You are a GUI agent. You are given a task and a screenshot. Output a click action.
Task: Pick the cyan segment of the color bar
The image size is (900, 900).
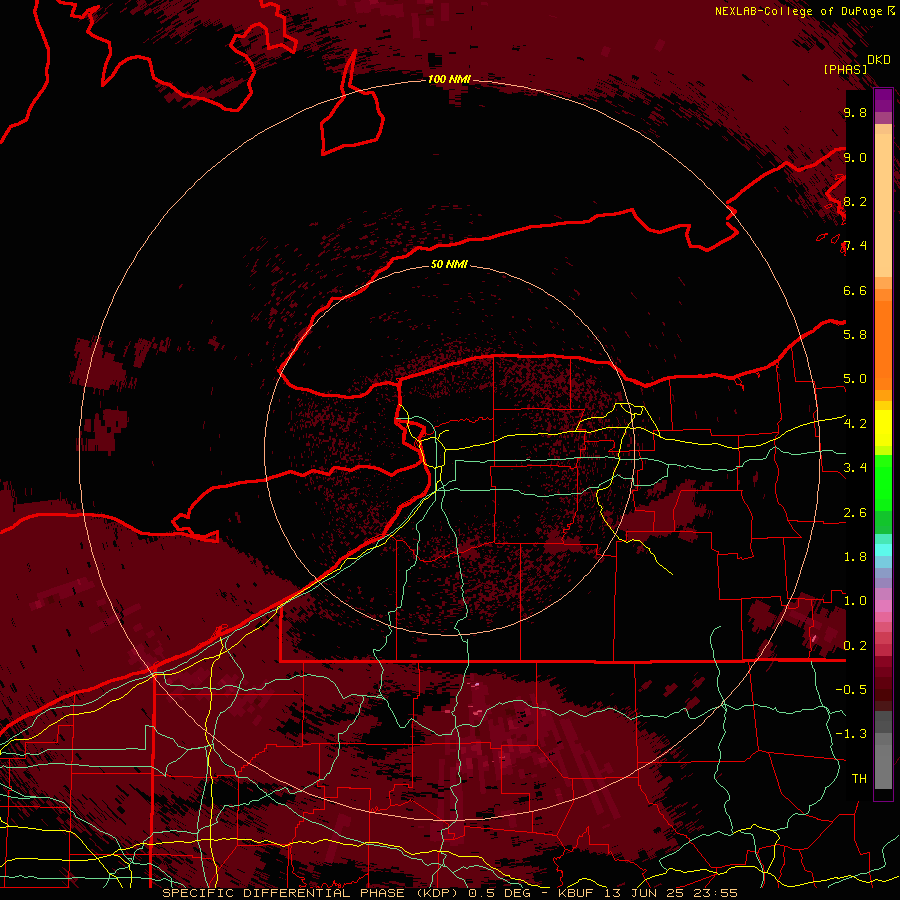pyautogui.click(x=883, y=550)
